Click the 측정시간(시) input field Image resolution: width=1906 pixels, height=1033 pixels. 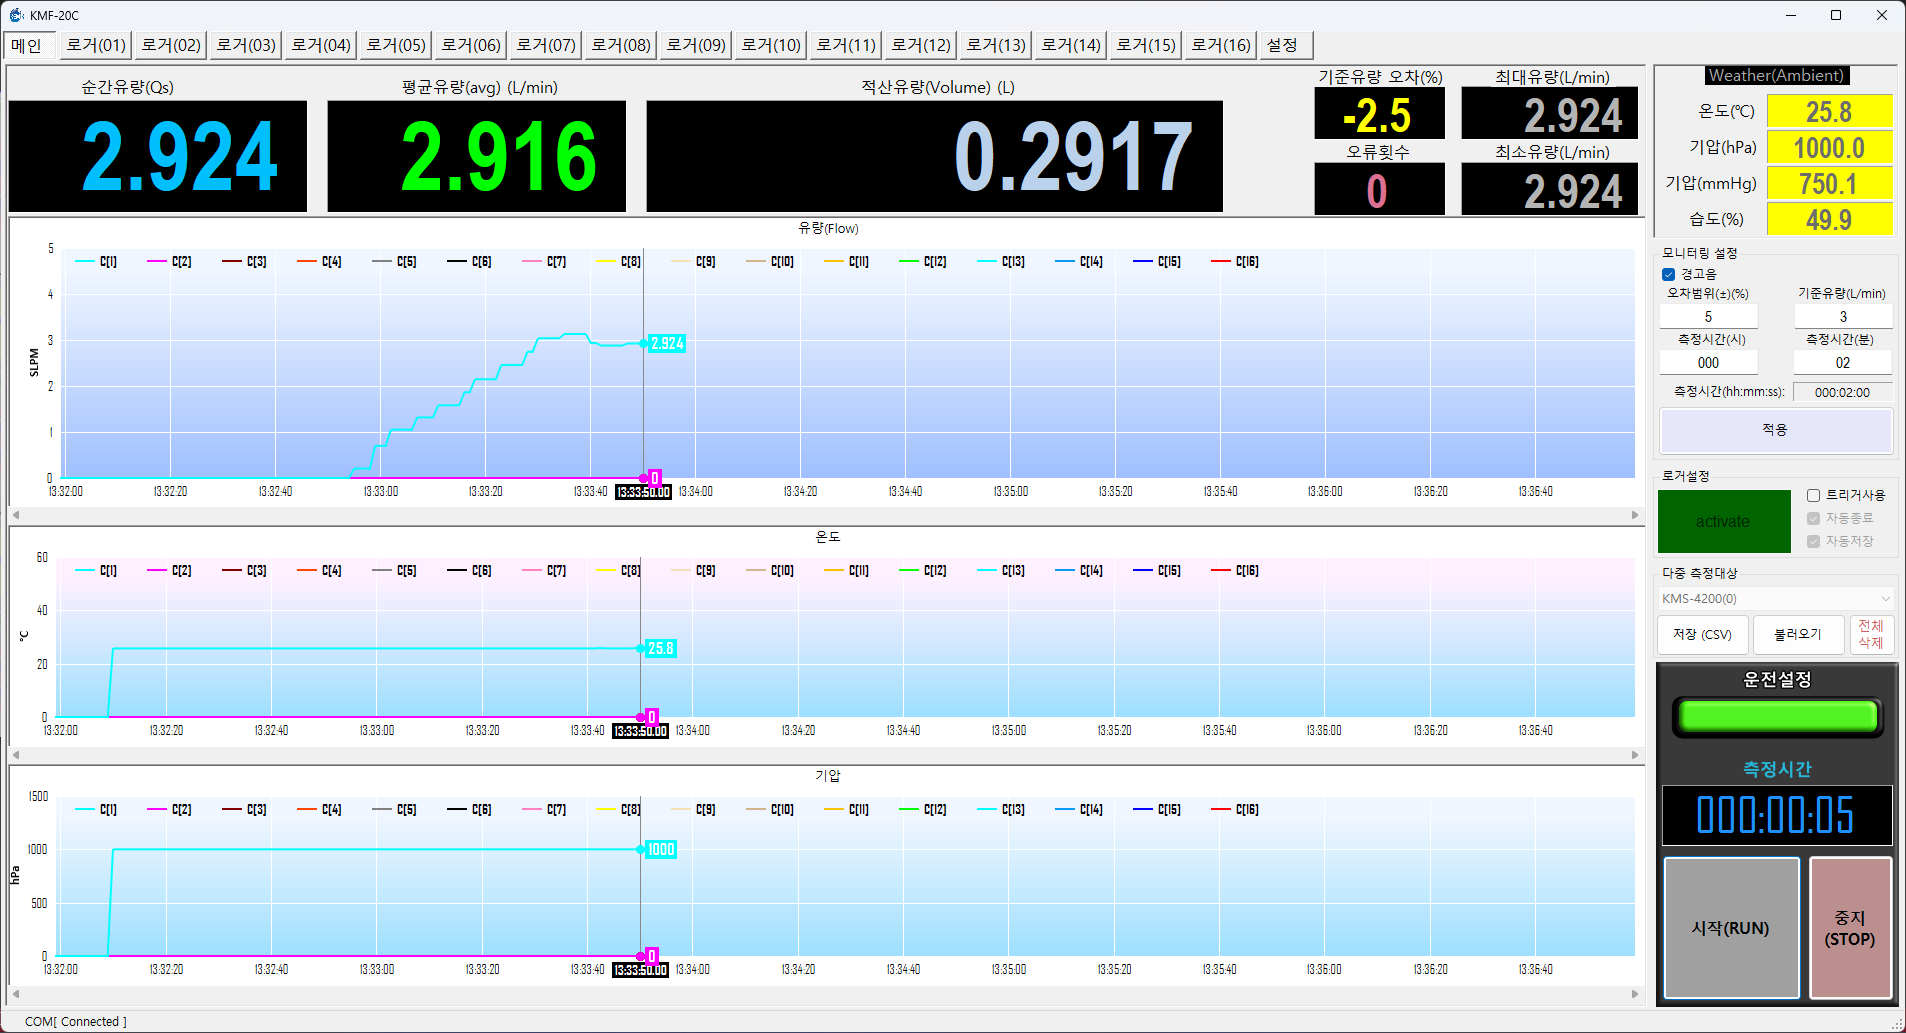(1708, 363)
